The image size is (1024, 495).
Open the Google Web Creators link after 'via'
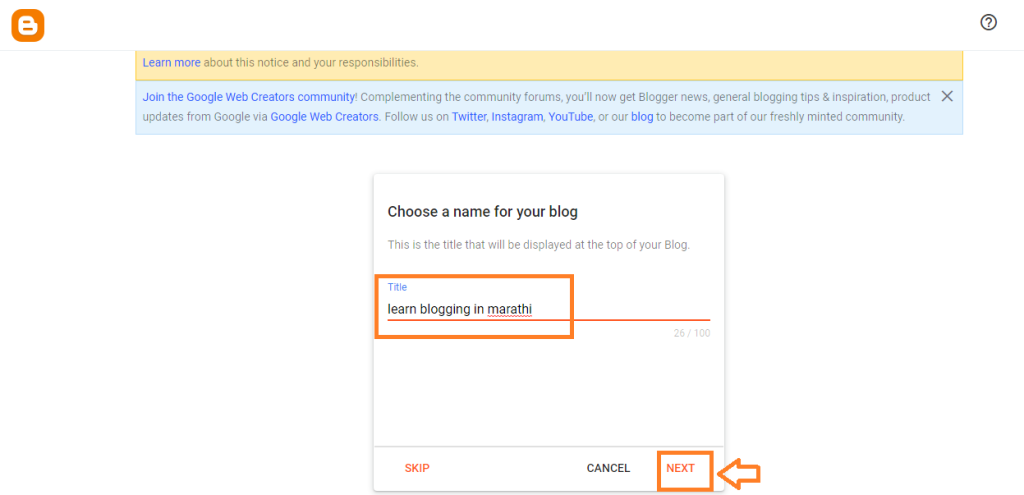point(325,117)
